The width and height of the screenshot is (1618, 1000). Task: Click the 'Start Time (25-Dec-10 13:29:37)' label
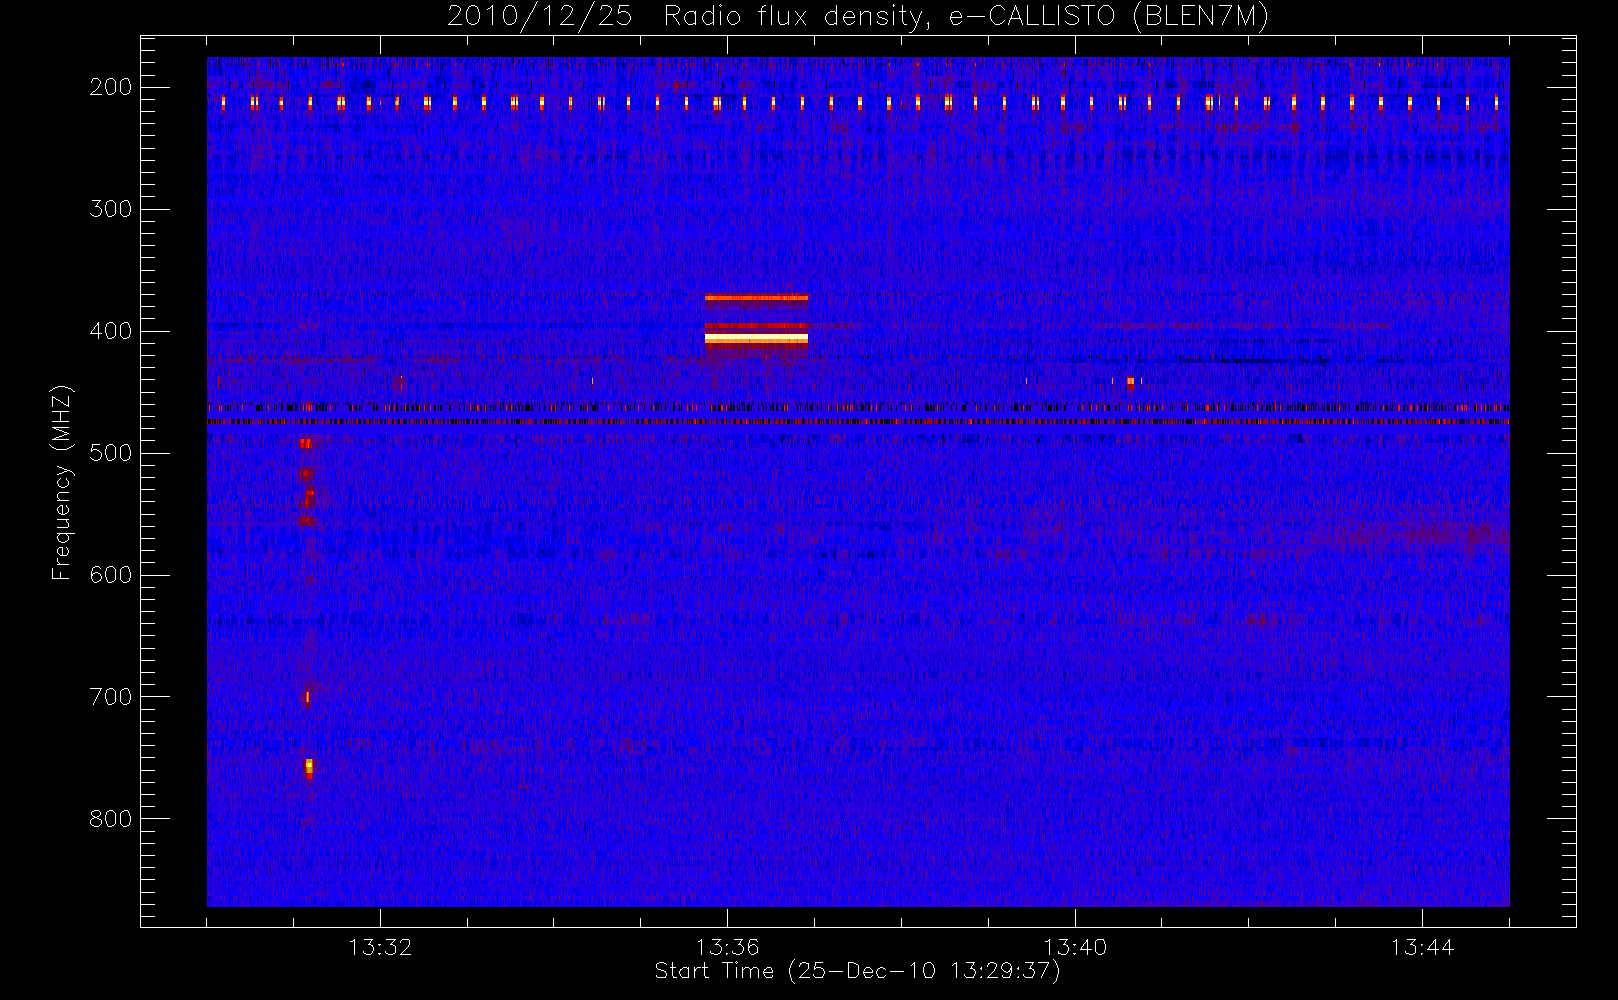(857, 971)
